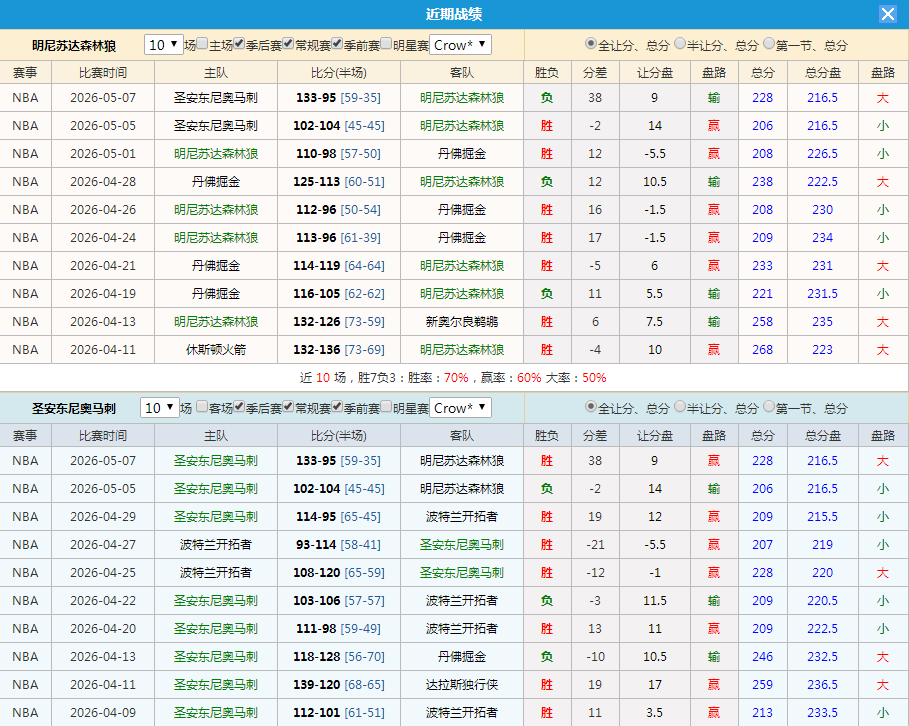This screenshot has height=726, width=909.
Task: Open the Crow* dropdown in 圣安东尼奥马刺 section
Action: coord(460,408)
